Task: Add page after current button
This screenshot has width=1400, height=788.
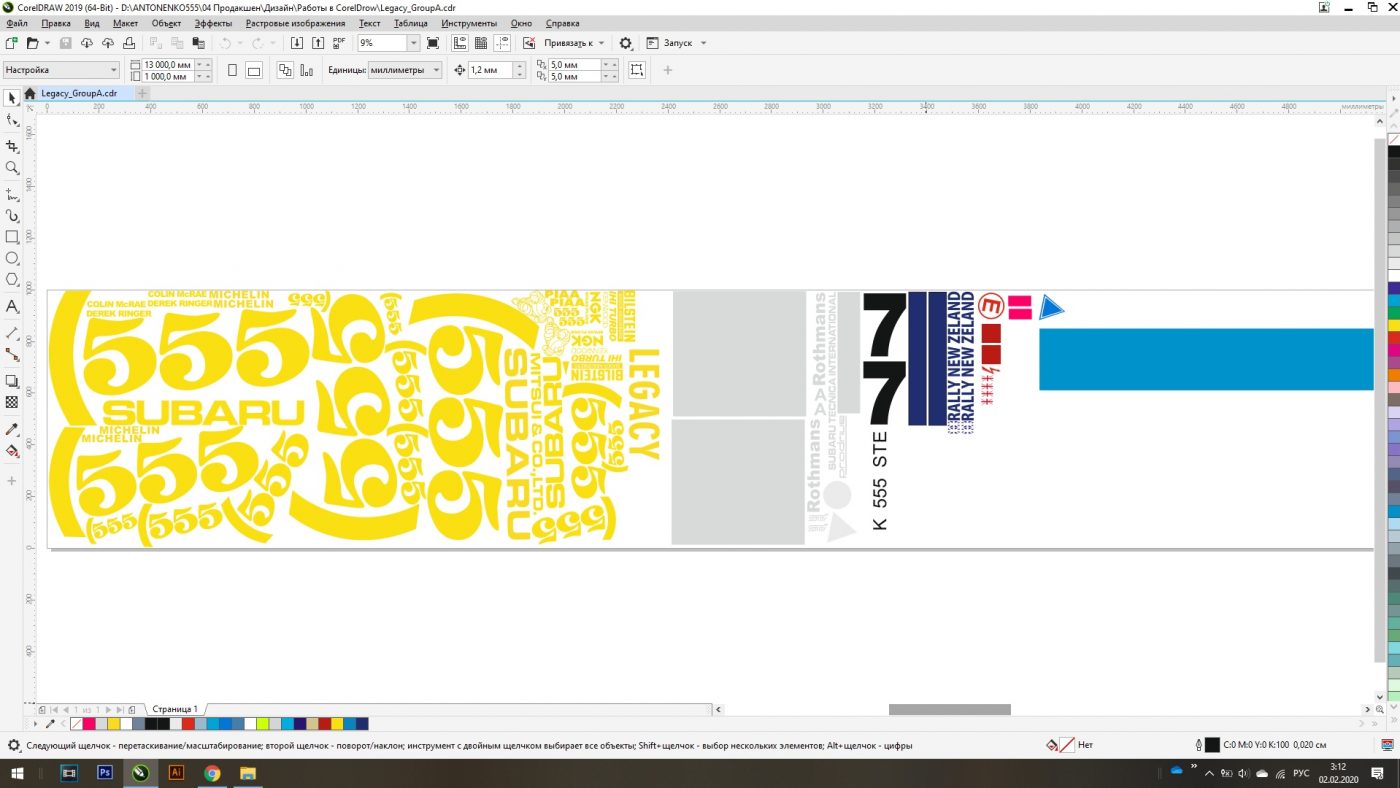Action: coord(132,709)
